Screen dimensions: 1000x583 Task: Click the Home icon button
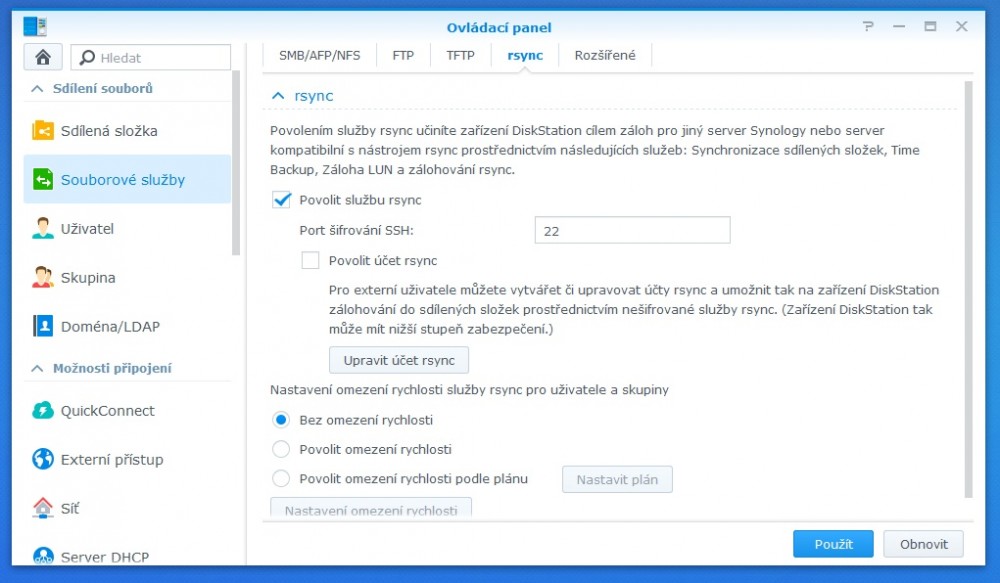43,57
